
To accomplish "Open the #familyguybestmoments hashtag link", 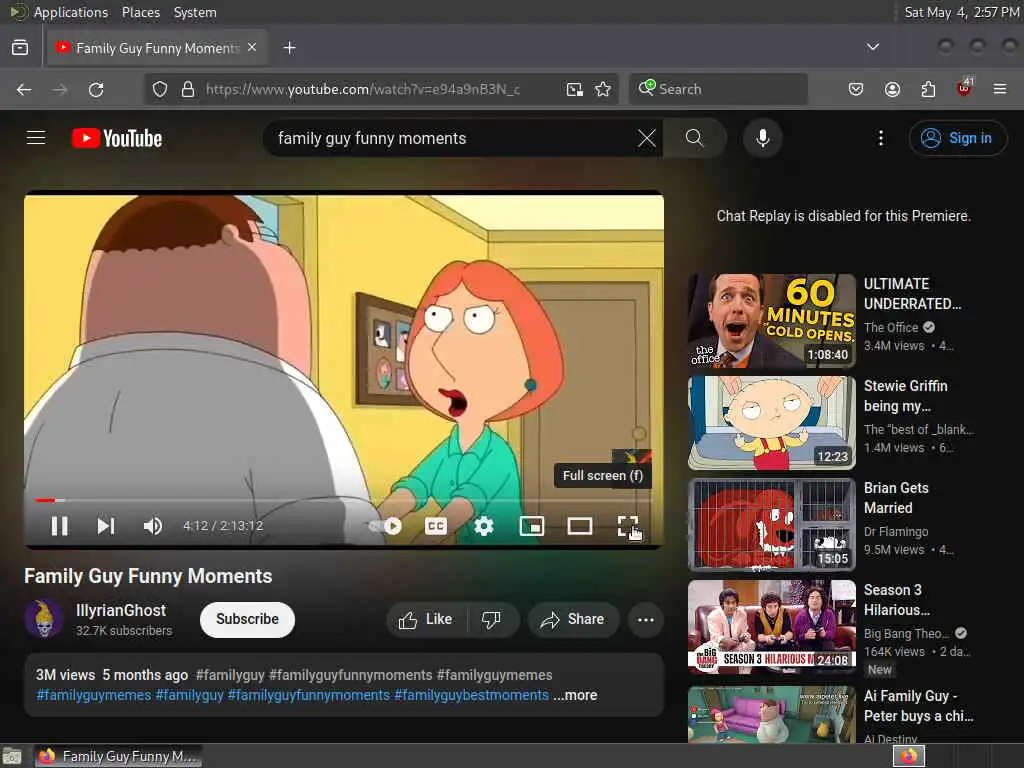I will click(x=471, y=695).
